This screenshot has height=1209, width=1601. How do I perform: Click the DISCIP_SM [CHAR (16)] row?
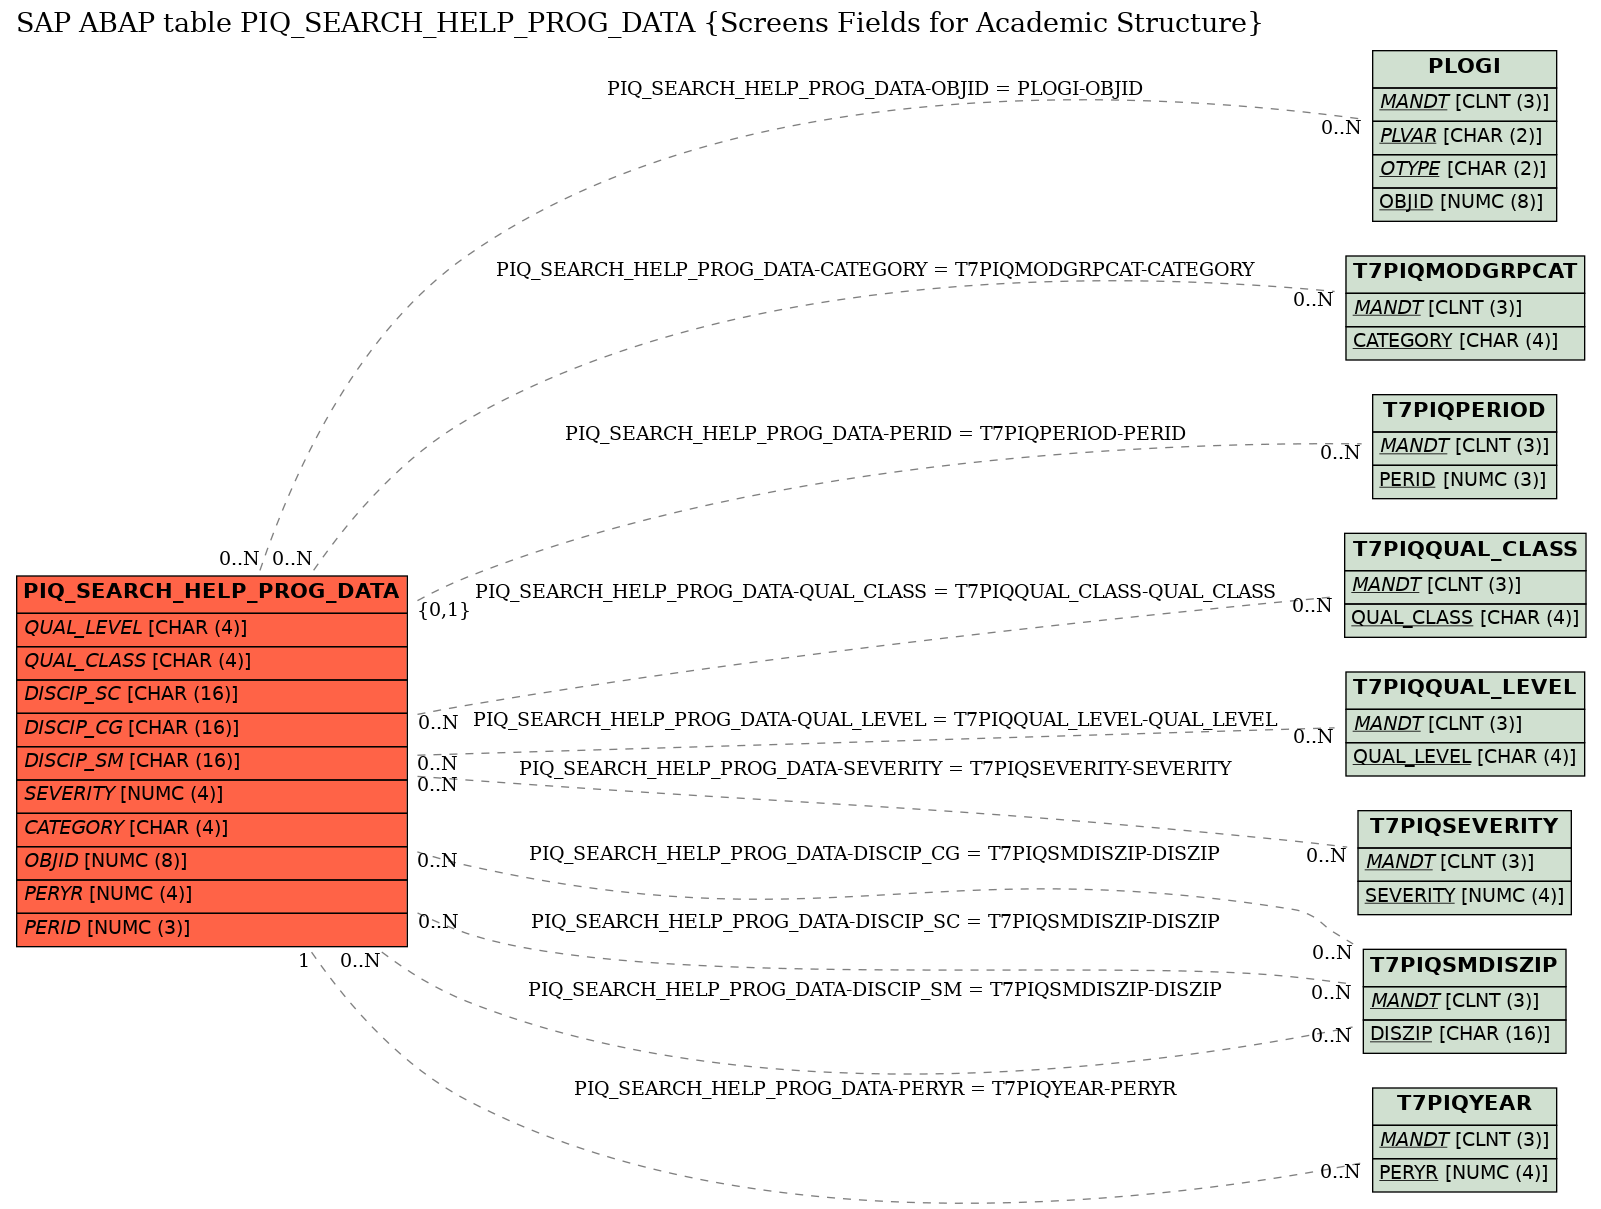(x=212, y=762)
